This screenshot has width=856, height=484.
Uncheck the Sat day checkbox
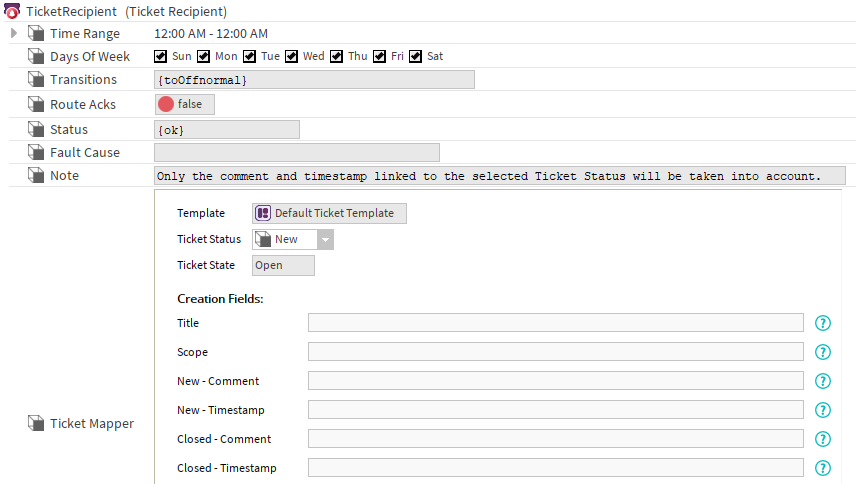pyautogui.click(x=415, y=56)
